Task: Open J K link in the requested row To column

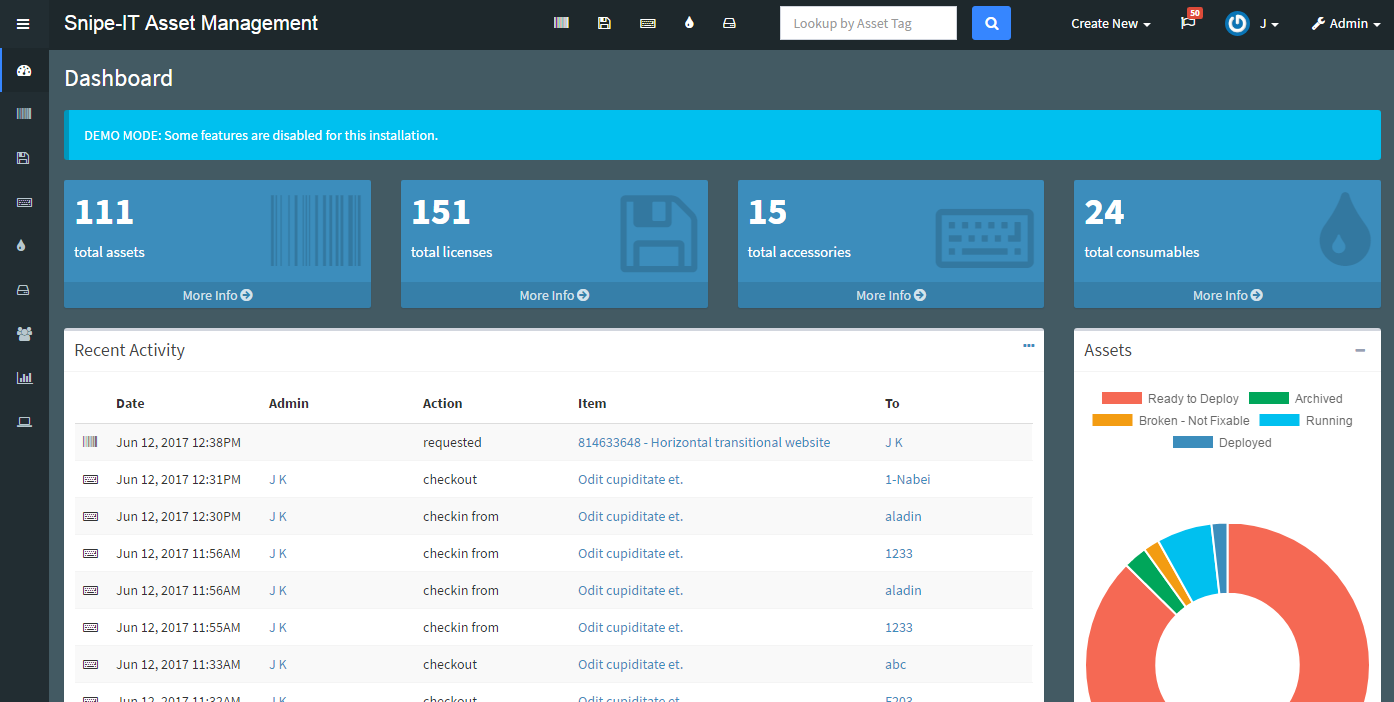Action: point(894,442)
